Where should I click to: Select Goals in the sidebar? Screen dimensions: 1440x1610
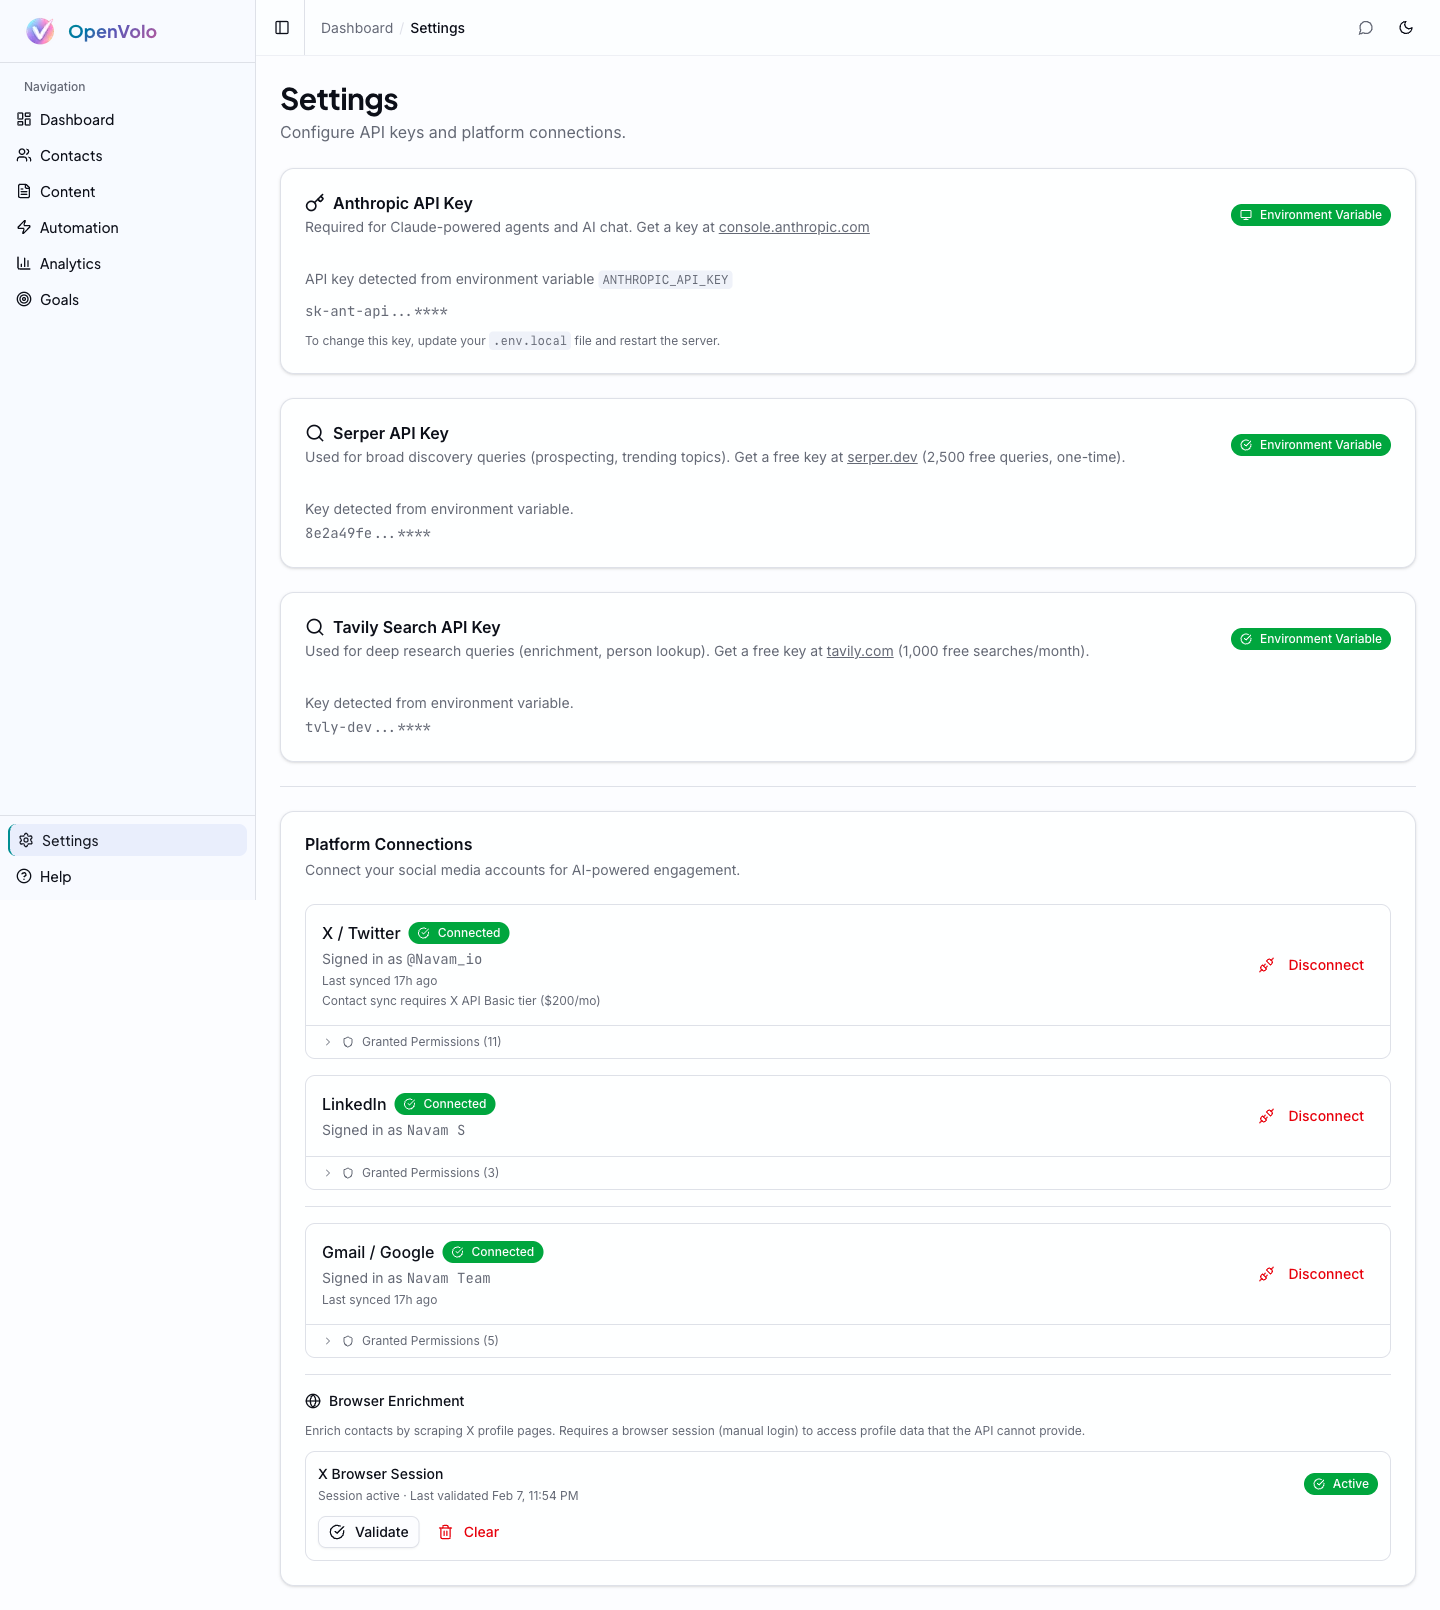128,300
